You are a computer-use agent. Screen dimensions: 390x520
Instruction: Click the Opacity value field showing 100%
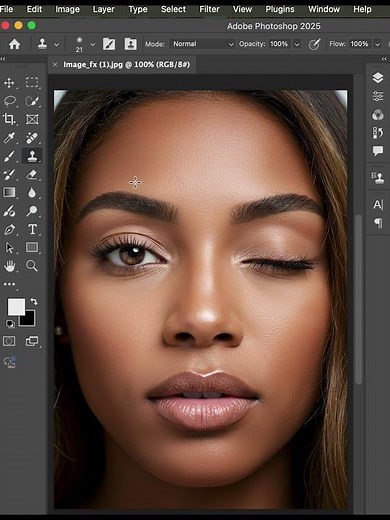(x=279, y=44)
